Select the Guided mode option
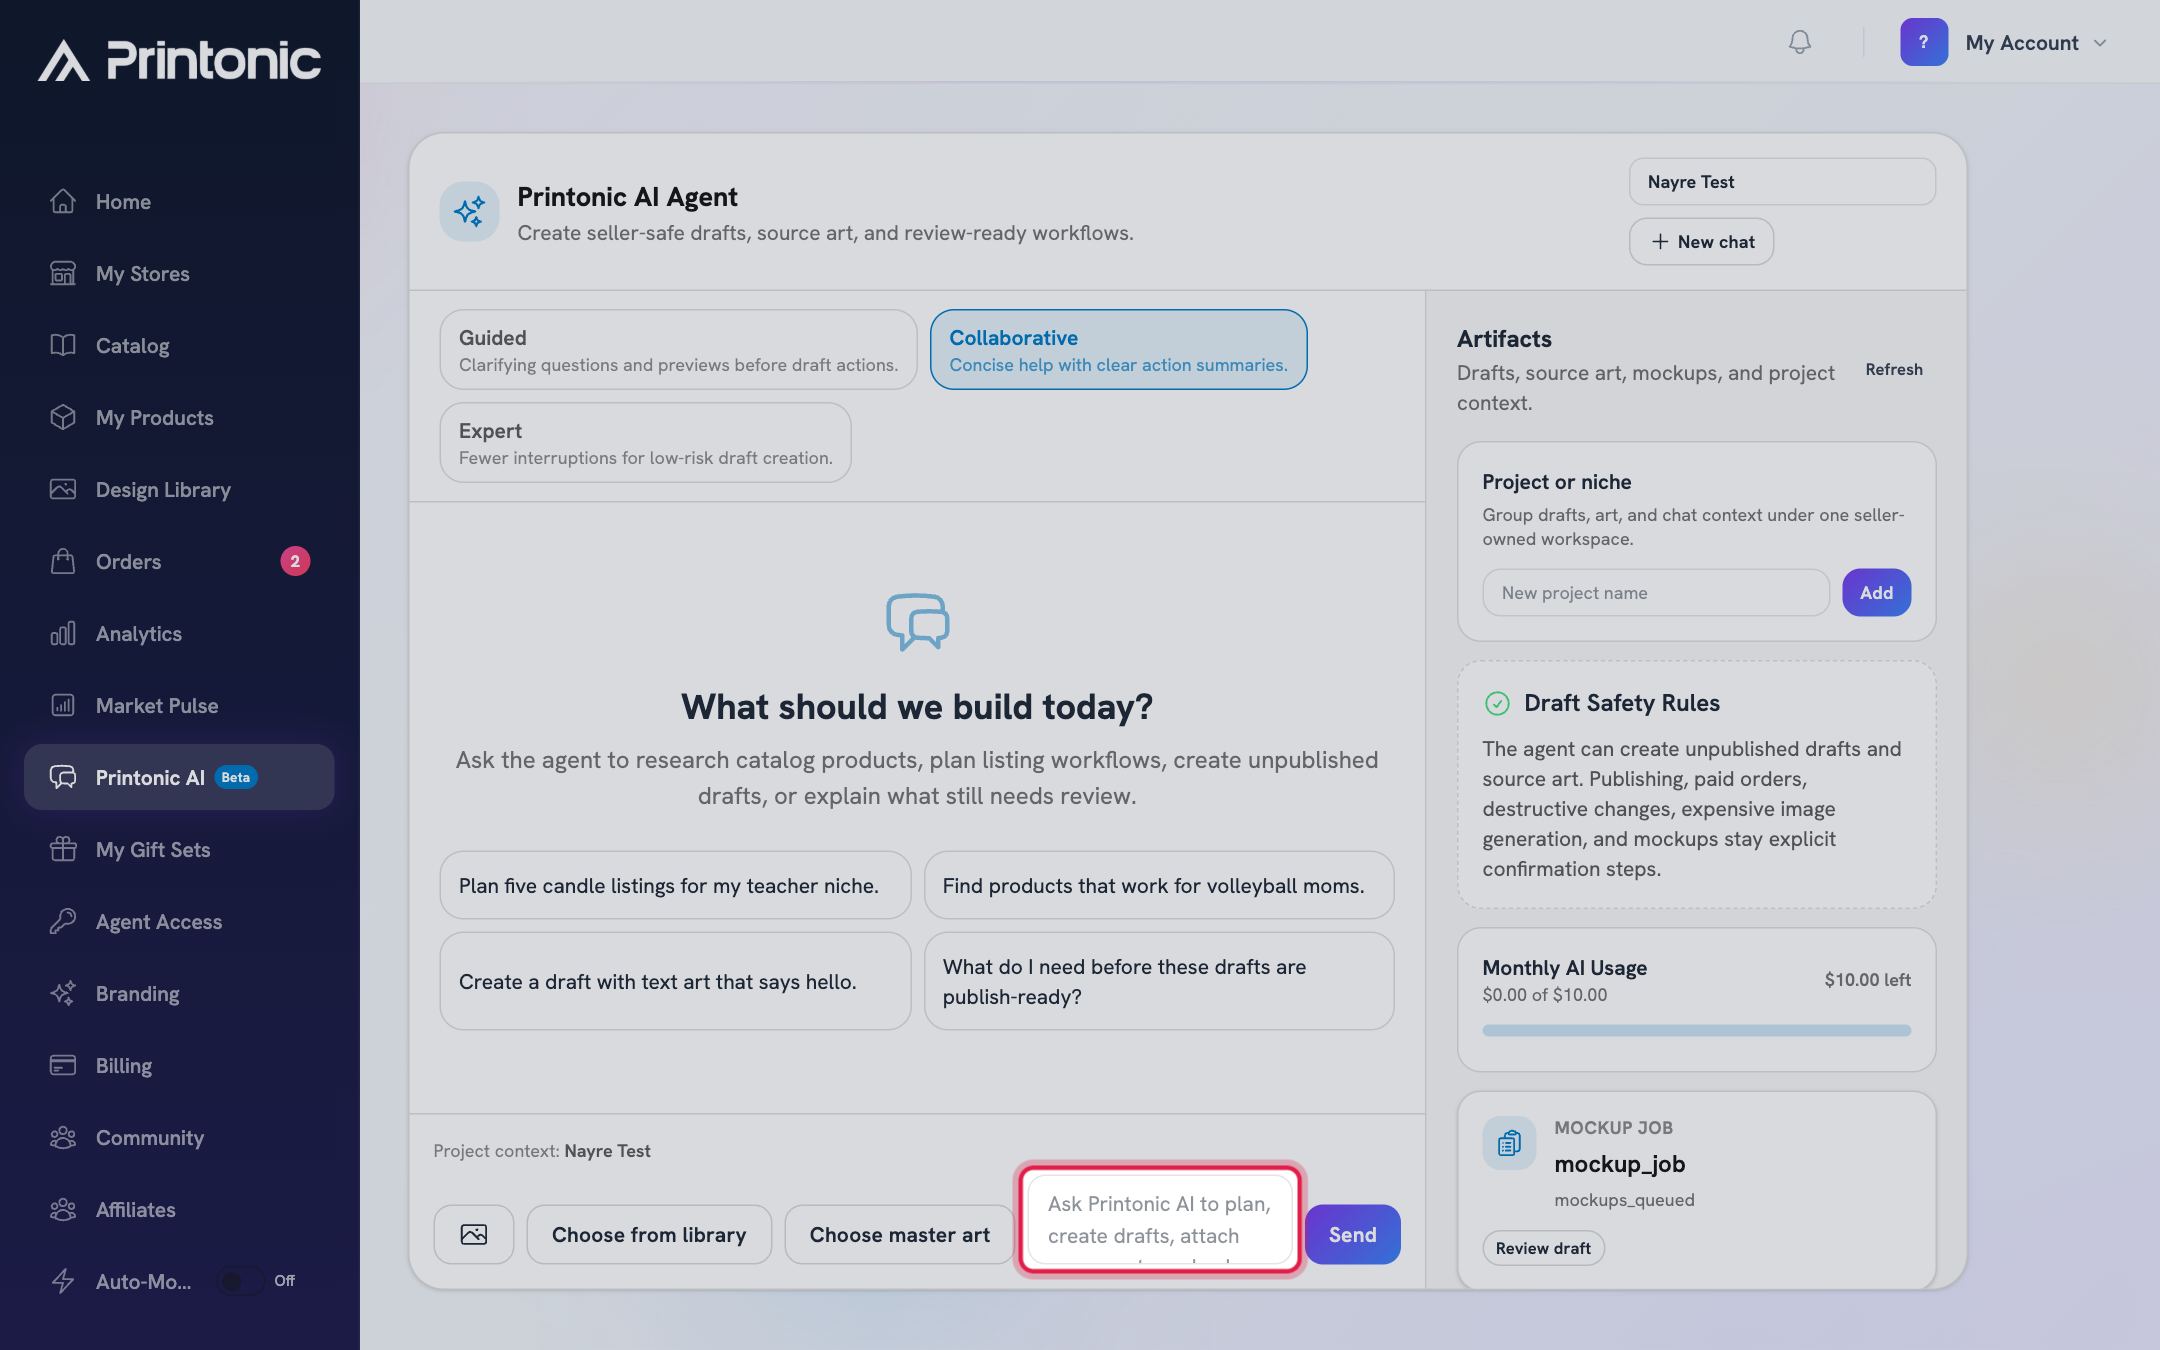This screenshot has height=1350, width=2160. coord(678,349)
